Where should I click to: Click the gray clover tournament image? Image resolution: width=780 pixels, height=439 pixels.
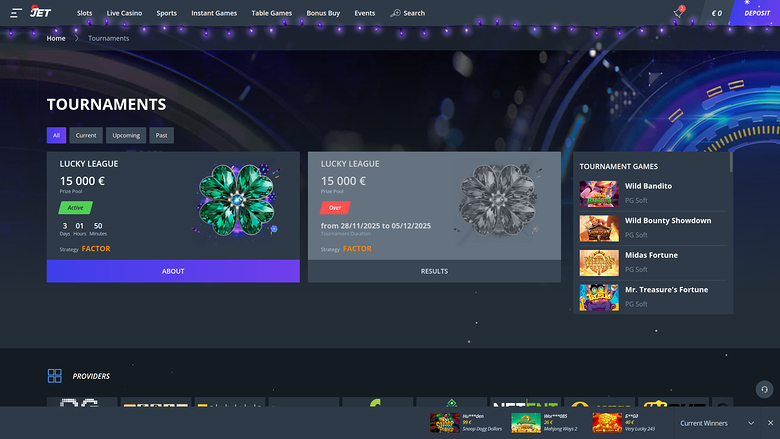point(497,200)
